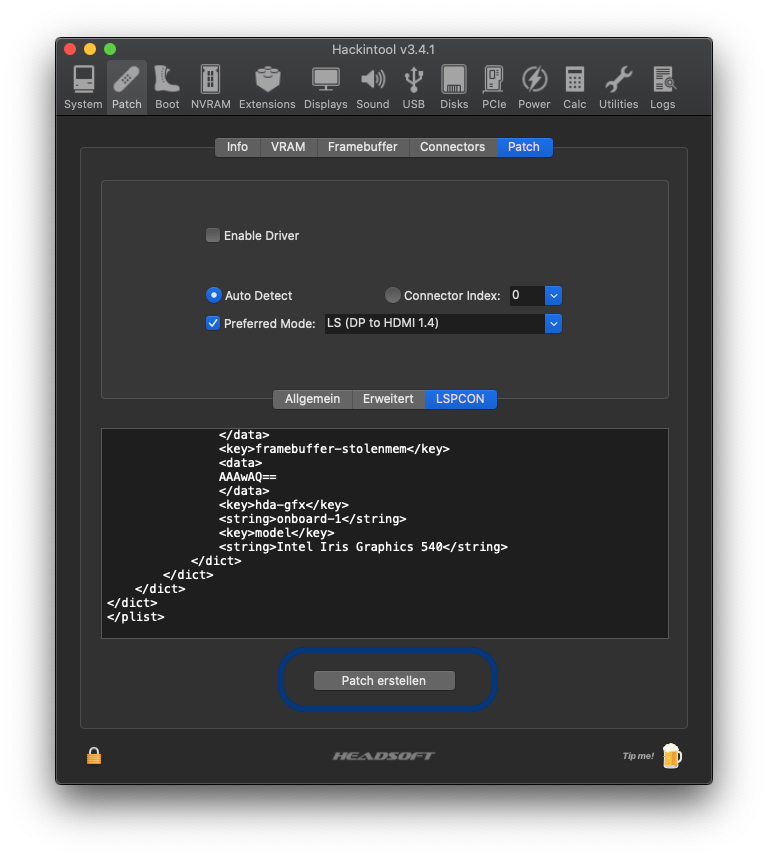Select the Auto Detect radio button
This screenshot has width=768, height=858.
[x=213, y=295]
